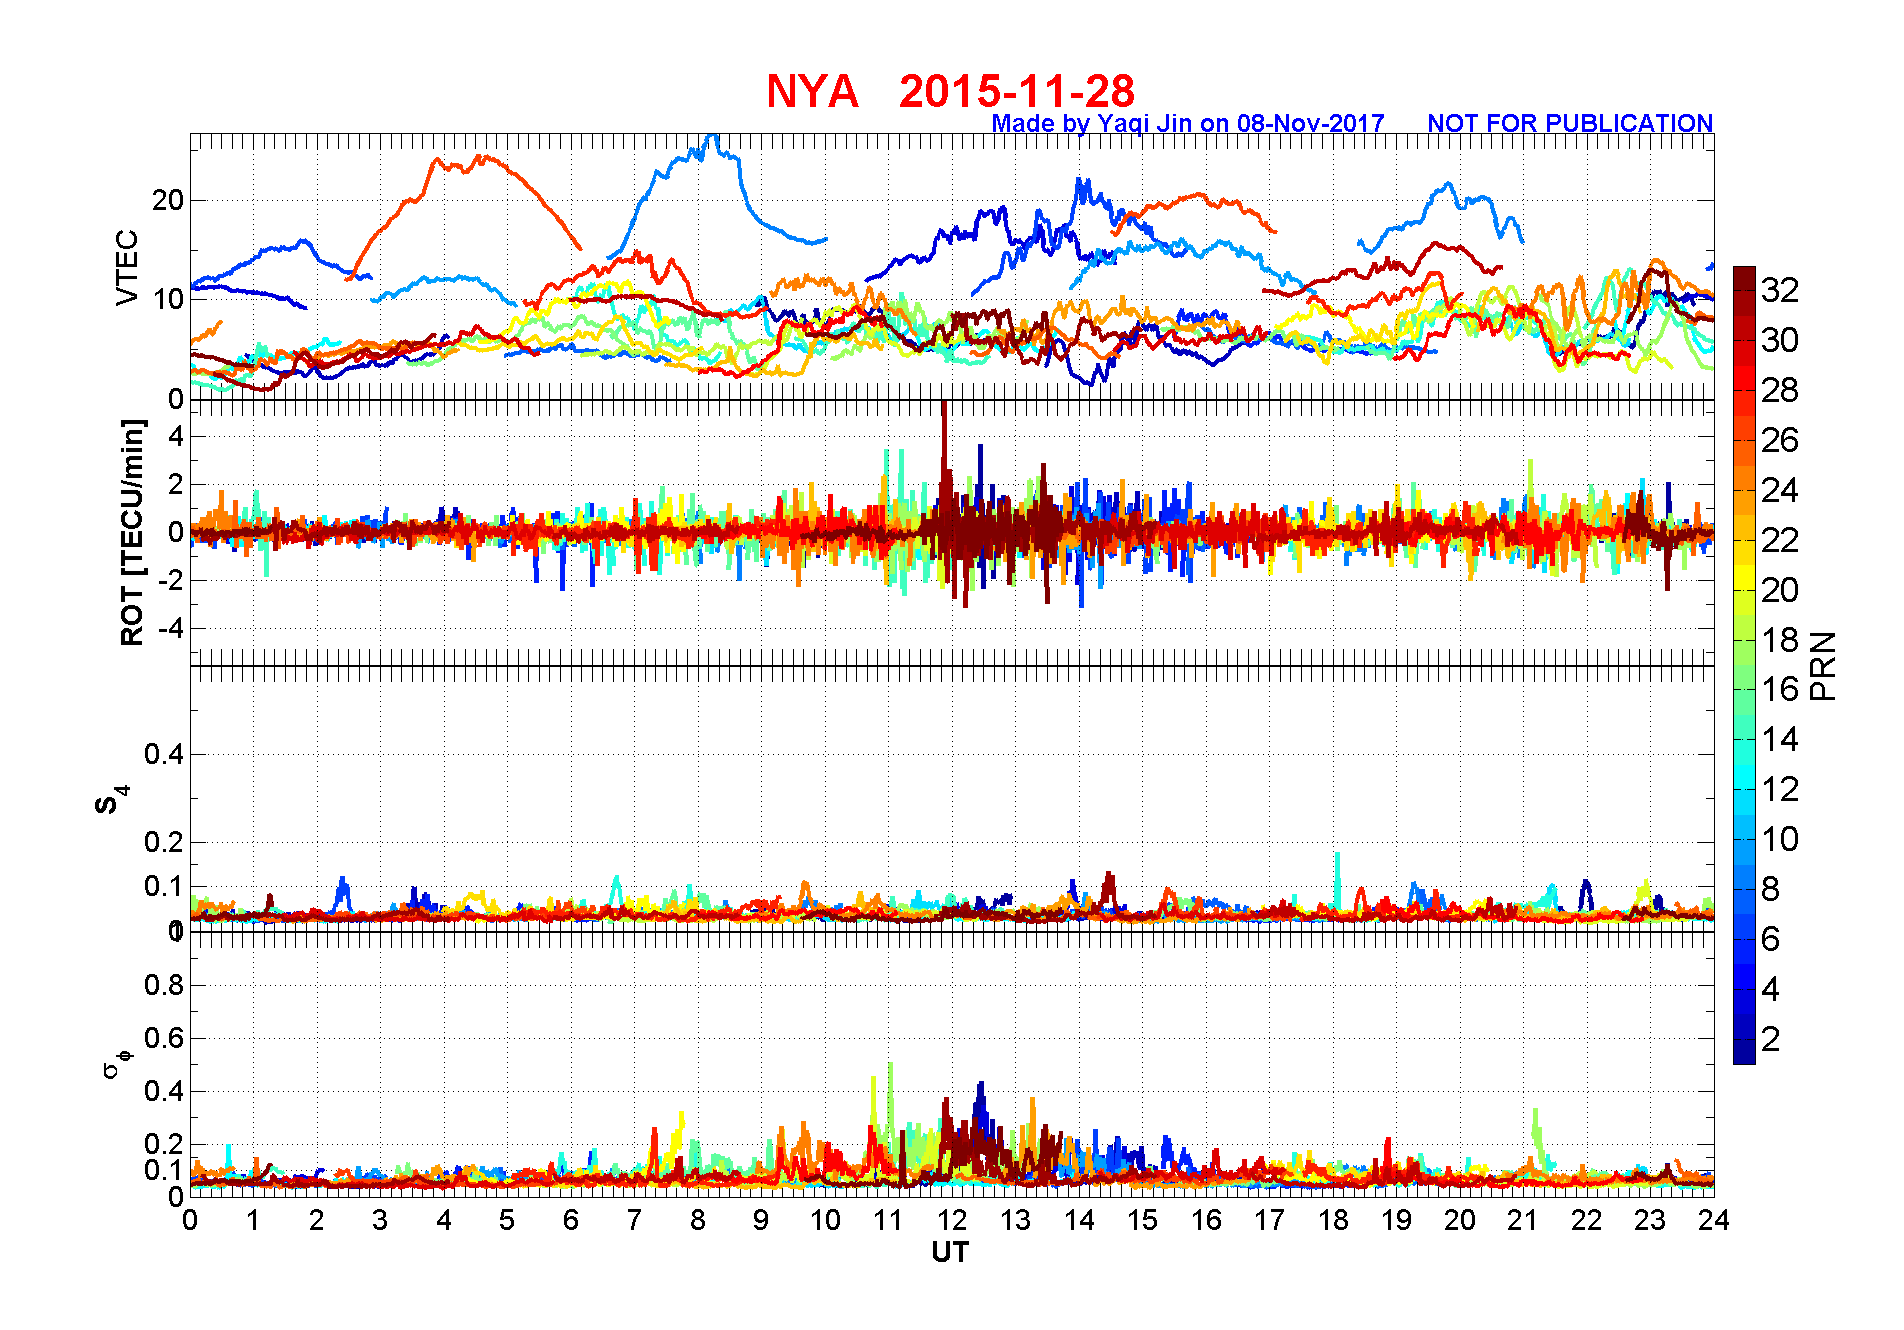Screen dimensions: 1904x1330
Task: Click the x-axis tick label "24"
Action: 1714,1220
